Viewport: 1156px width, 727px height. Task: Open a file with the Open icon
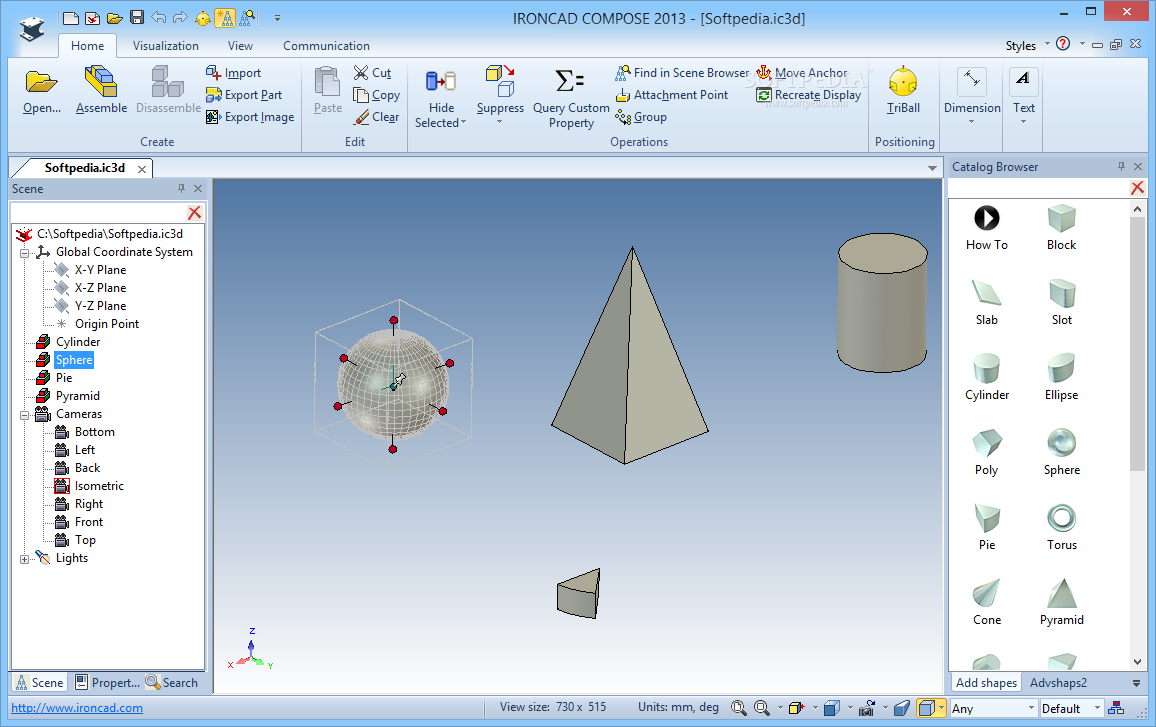pyautogui.click(x=41, y=81)
